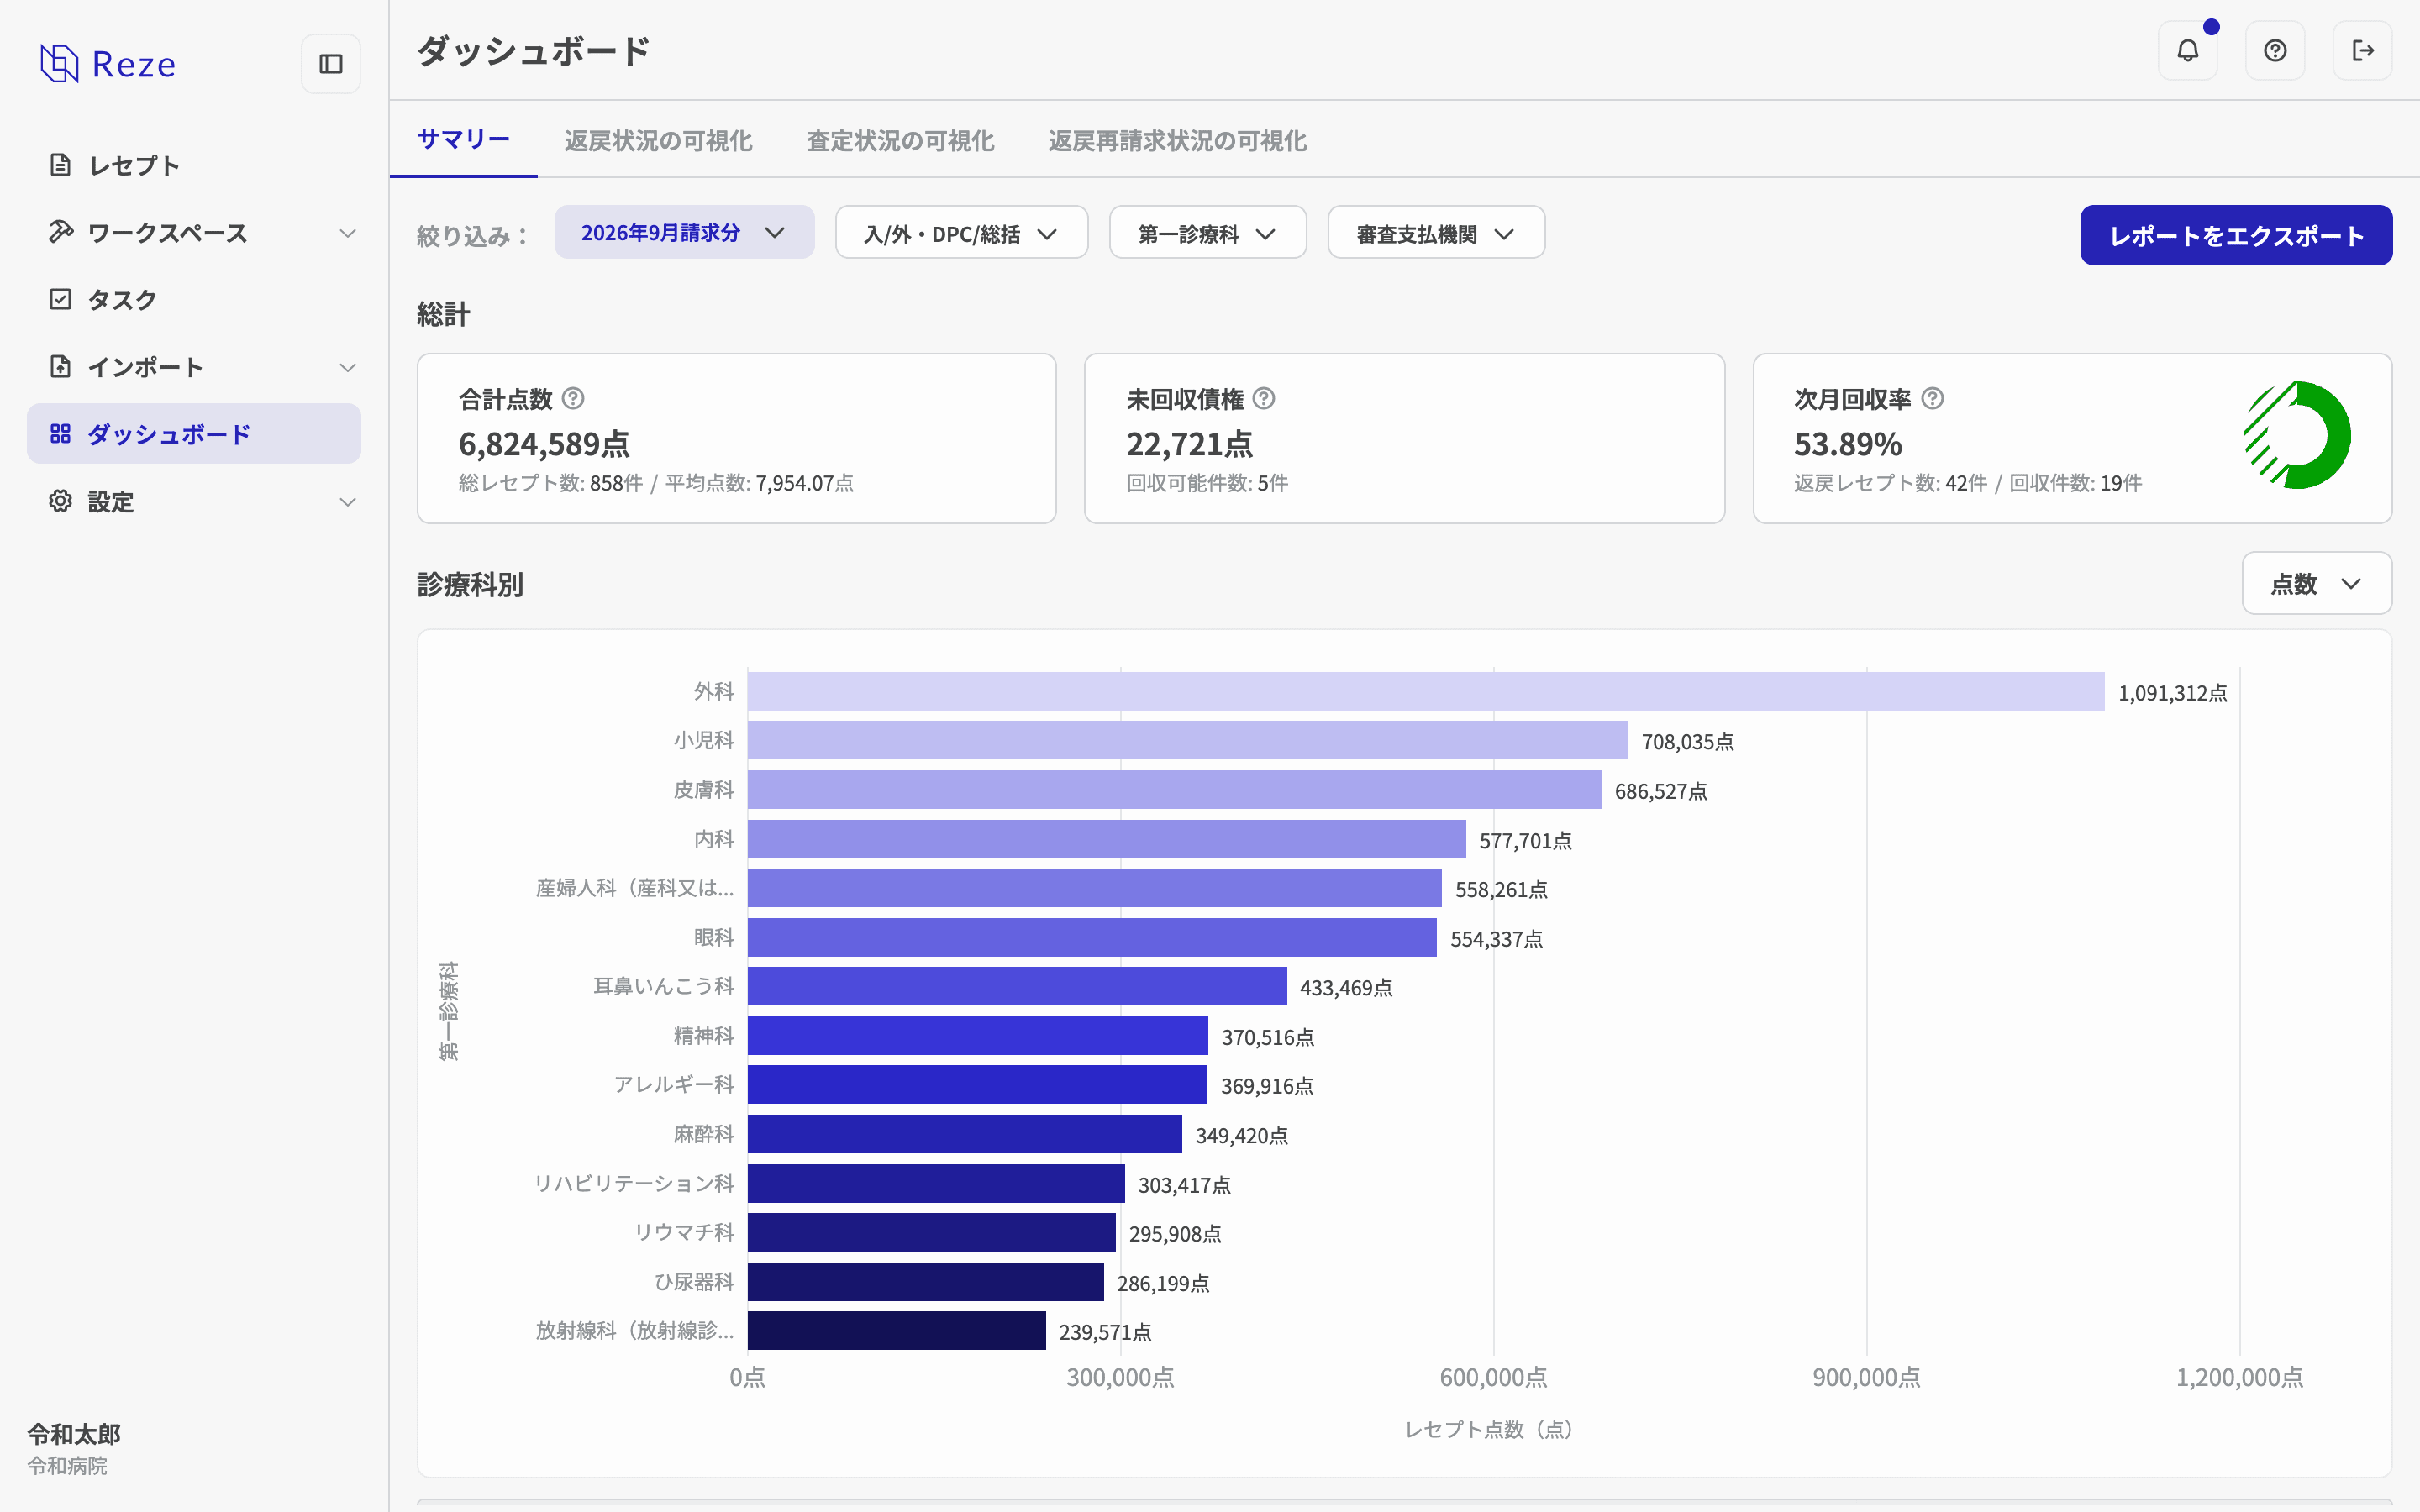Open the 審査支払機関 filter dropdown
Viewport: 2420px width, 1512px height.
point(1436,233)
